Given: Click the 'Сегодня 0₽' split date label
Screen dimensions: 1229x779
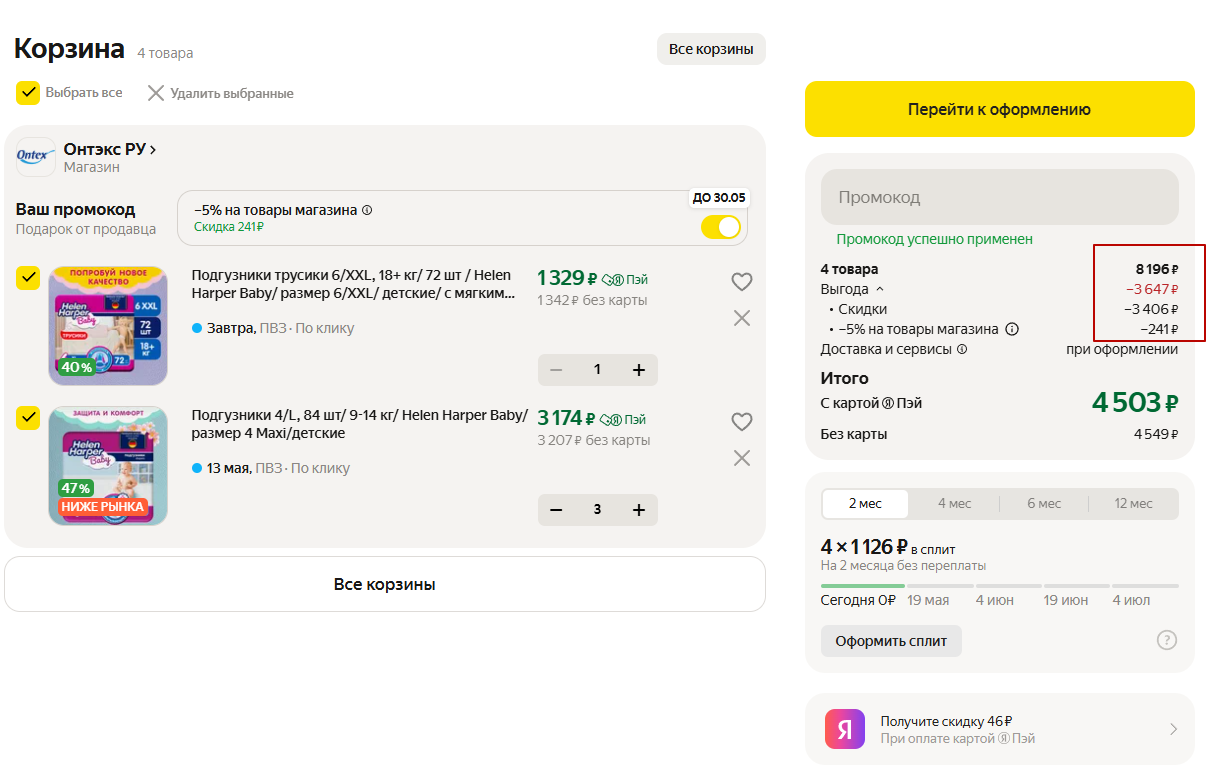Looking at the screenshot, I should coord(858,600).
